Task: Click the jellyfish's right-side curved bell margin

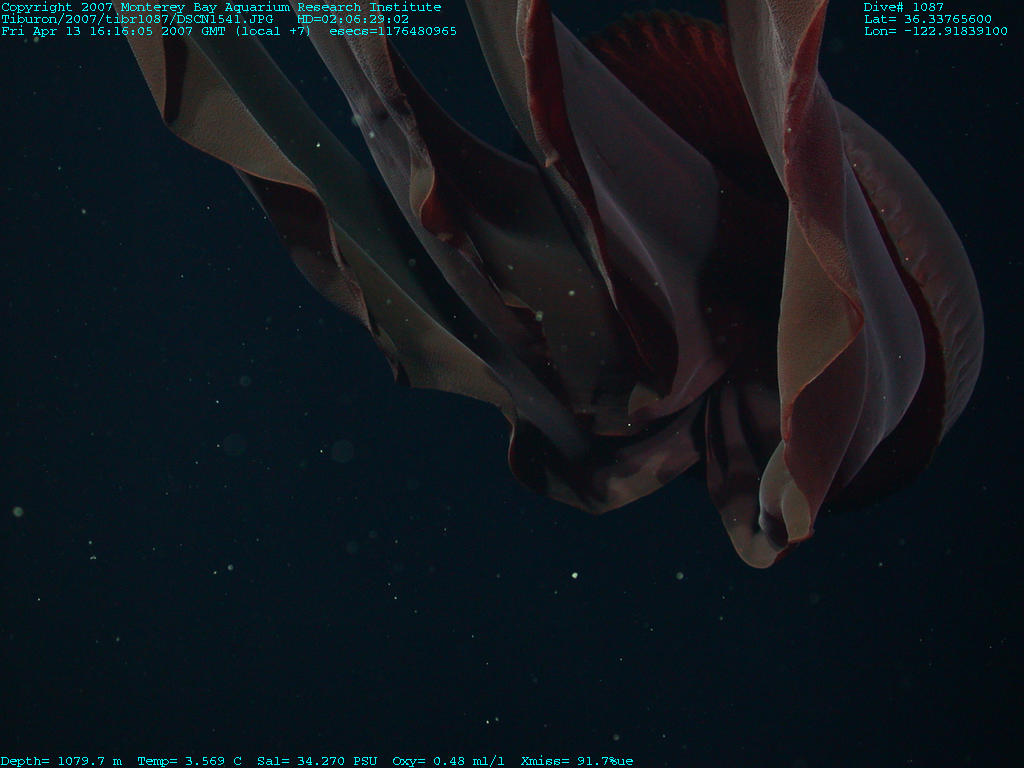Action: 950,280
